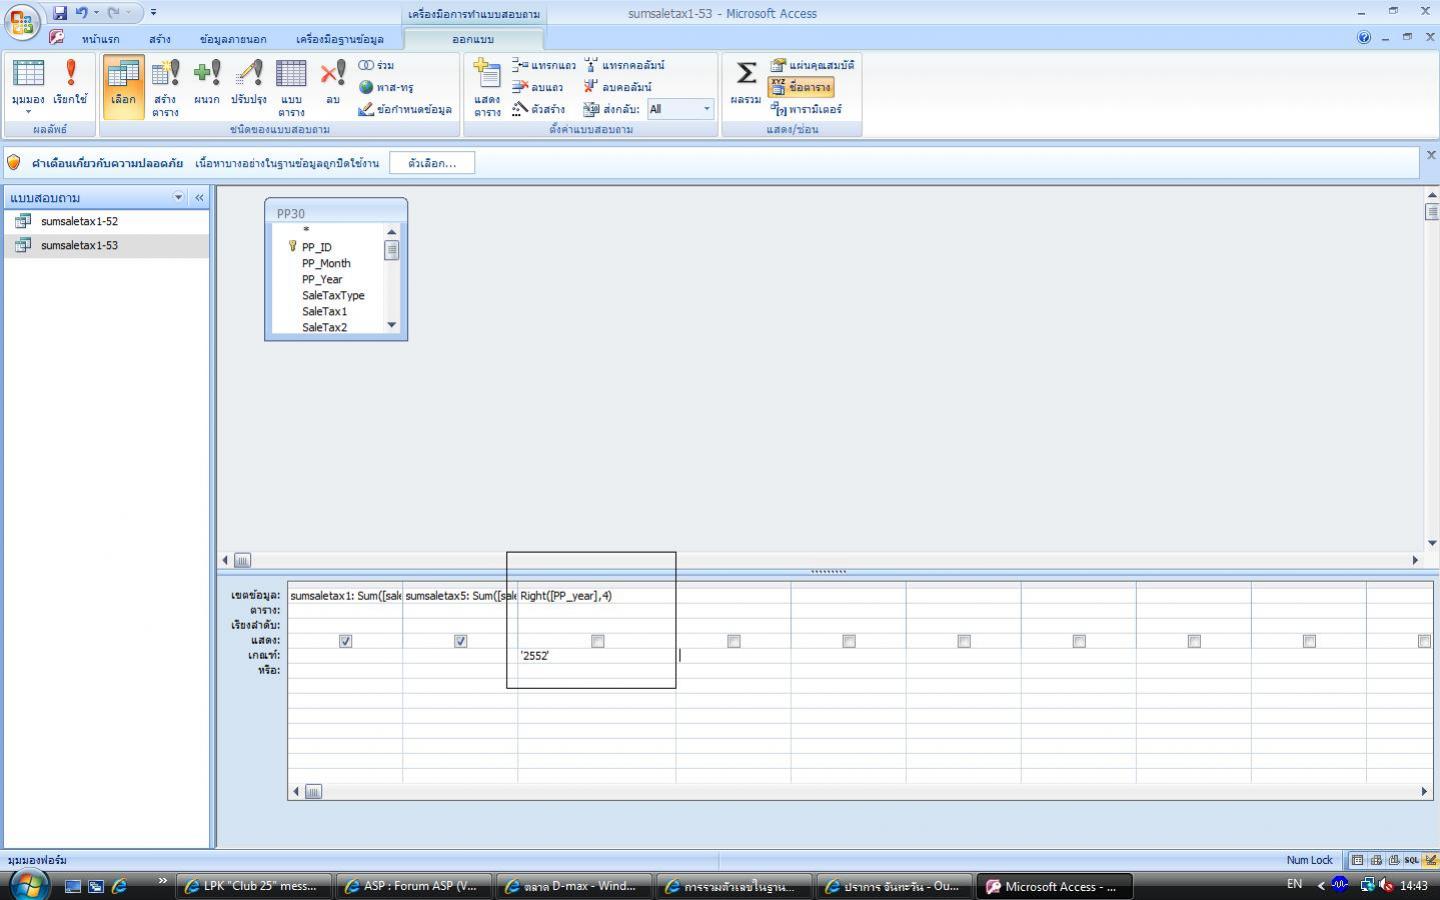This screenshot has width=1440, height=900.
Task: Choose the Delete (ลบ) query type
Action: (x=333, y=82)
